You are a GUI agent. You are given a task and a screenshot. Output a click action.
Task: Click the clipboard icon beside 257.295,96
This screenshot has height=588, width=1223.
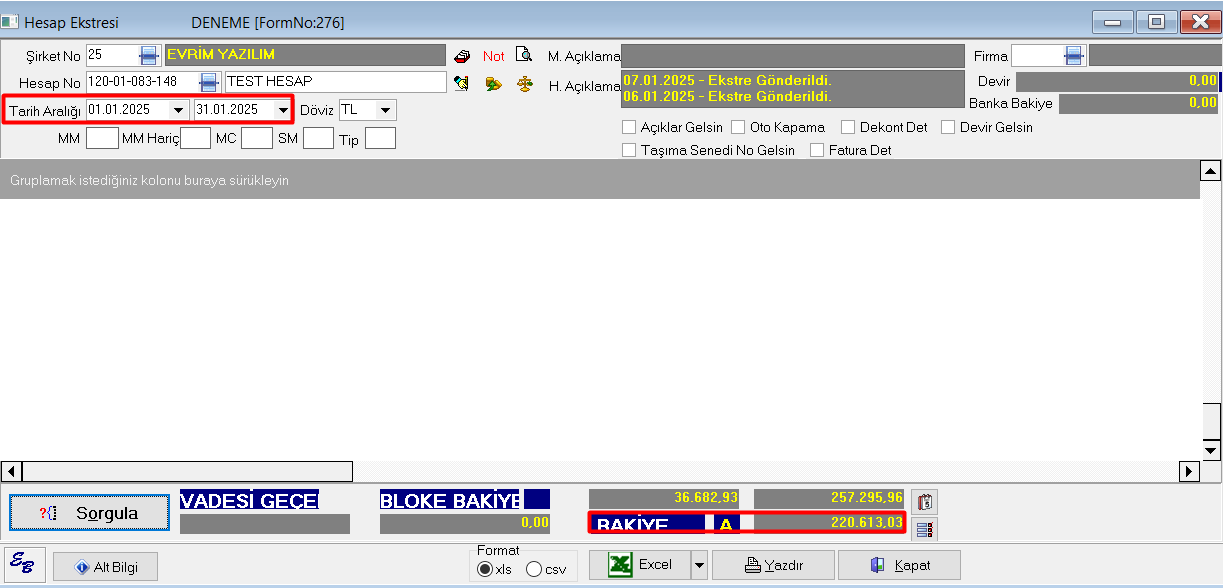[924, 500]
